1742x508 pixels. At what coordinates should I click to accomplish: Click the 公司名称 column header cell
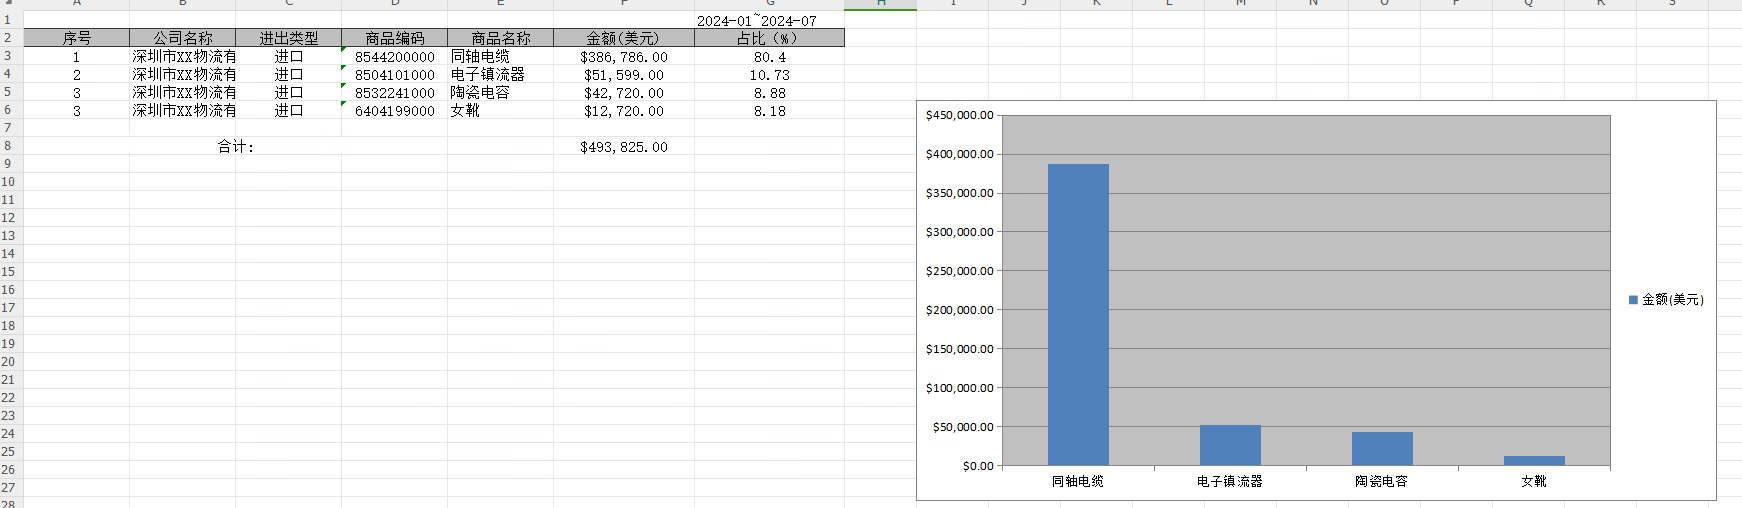(183, 38)
